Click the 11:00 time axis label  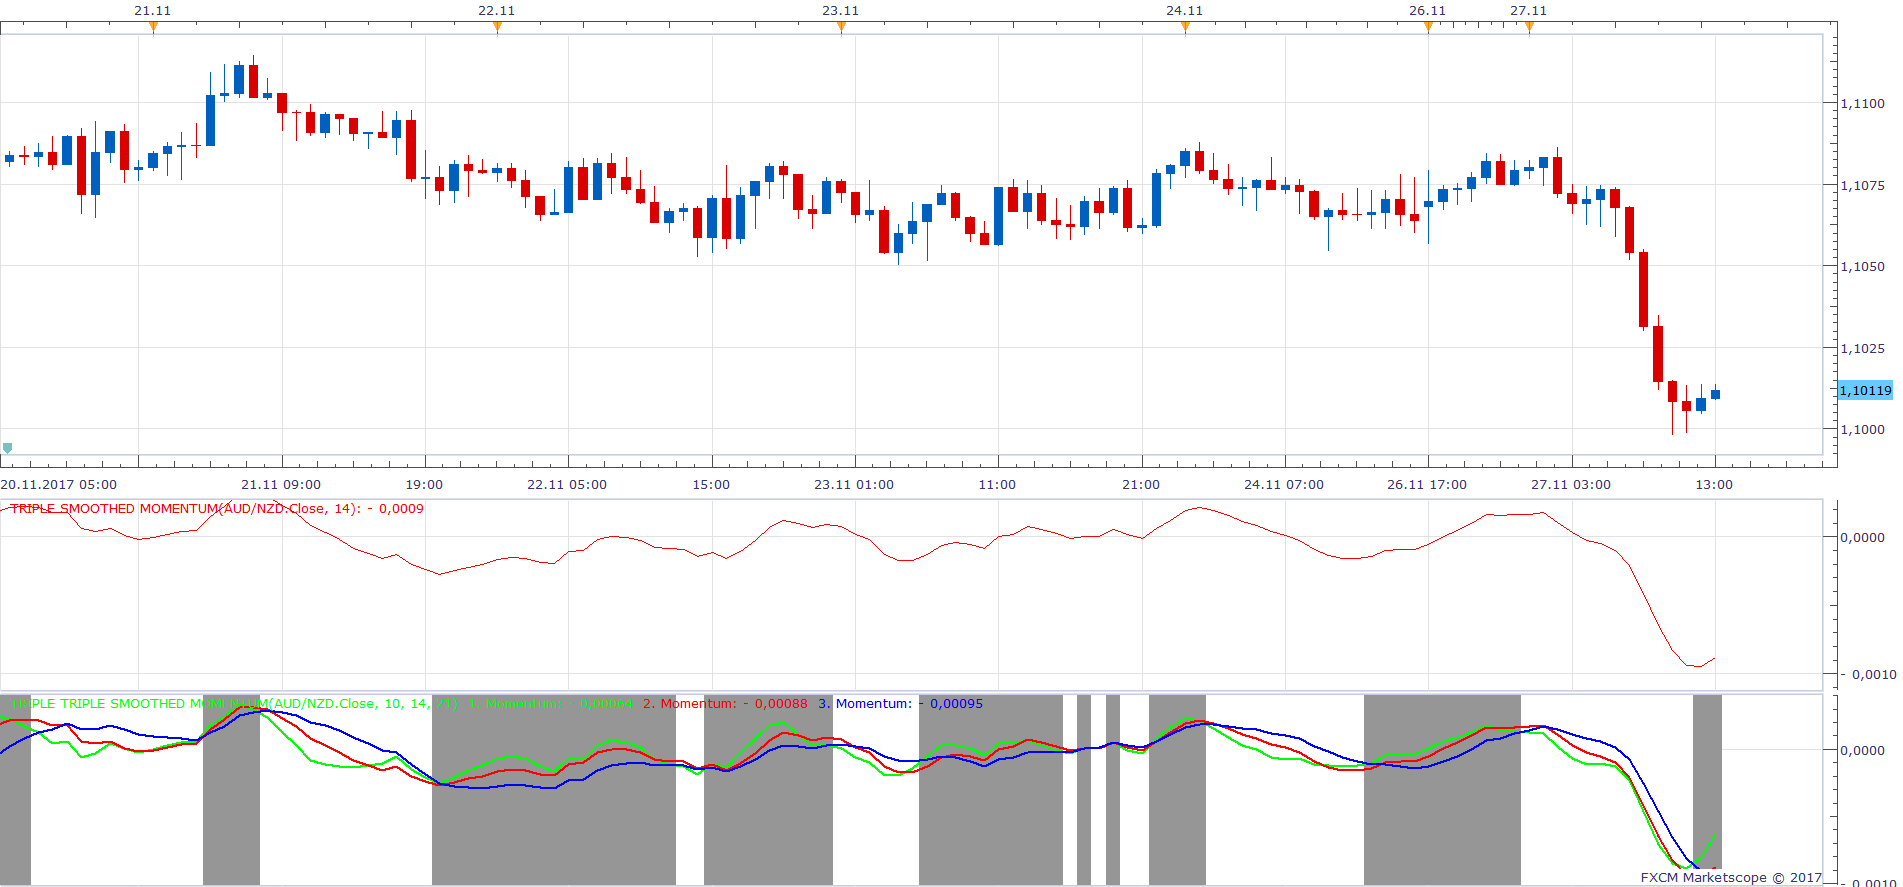coord(997,484)
